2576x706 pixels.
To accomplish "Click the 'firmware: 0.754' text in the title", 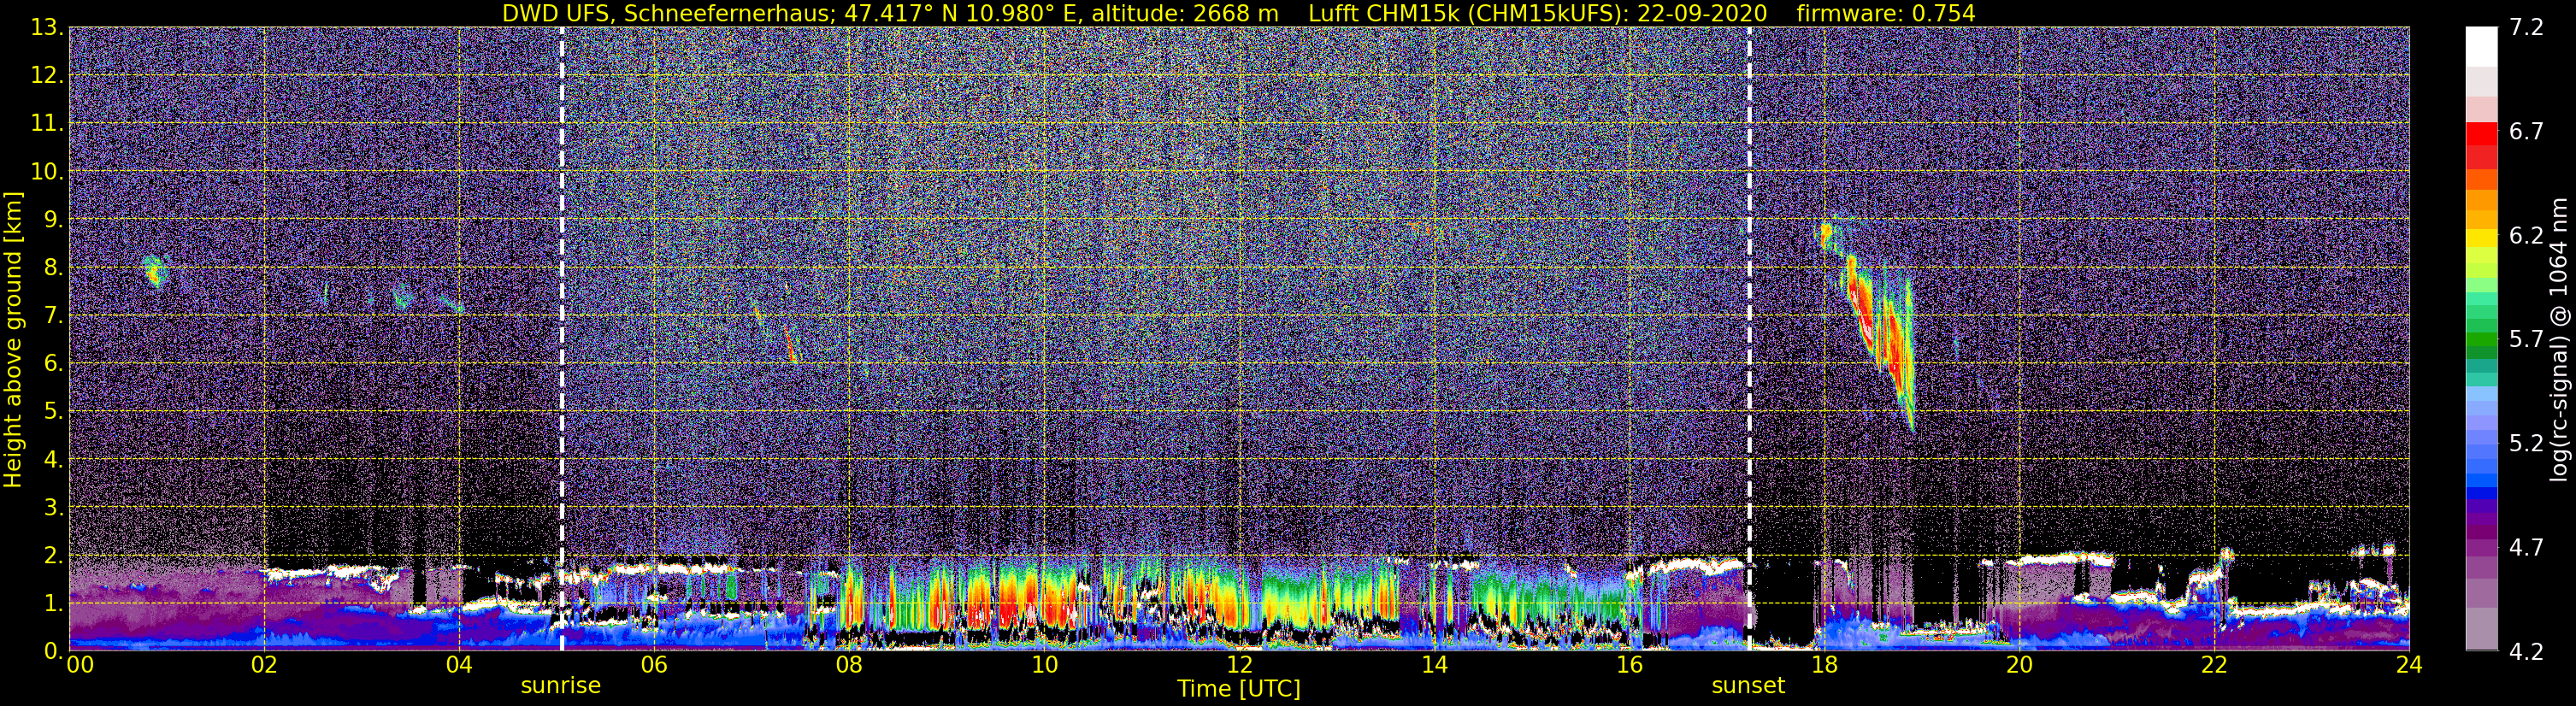I will click(1886, 13).
